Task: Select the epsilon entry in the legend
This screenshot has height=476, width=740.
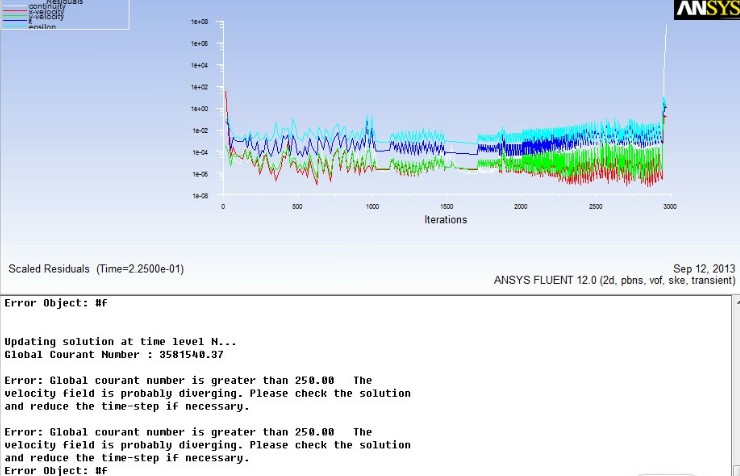Action: point(42,27)
